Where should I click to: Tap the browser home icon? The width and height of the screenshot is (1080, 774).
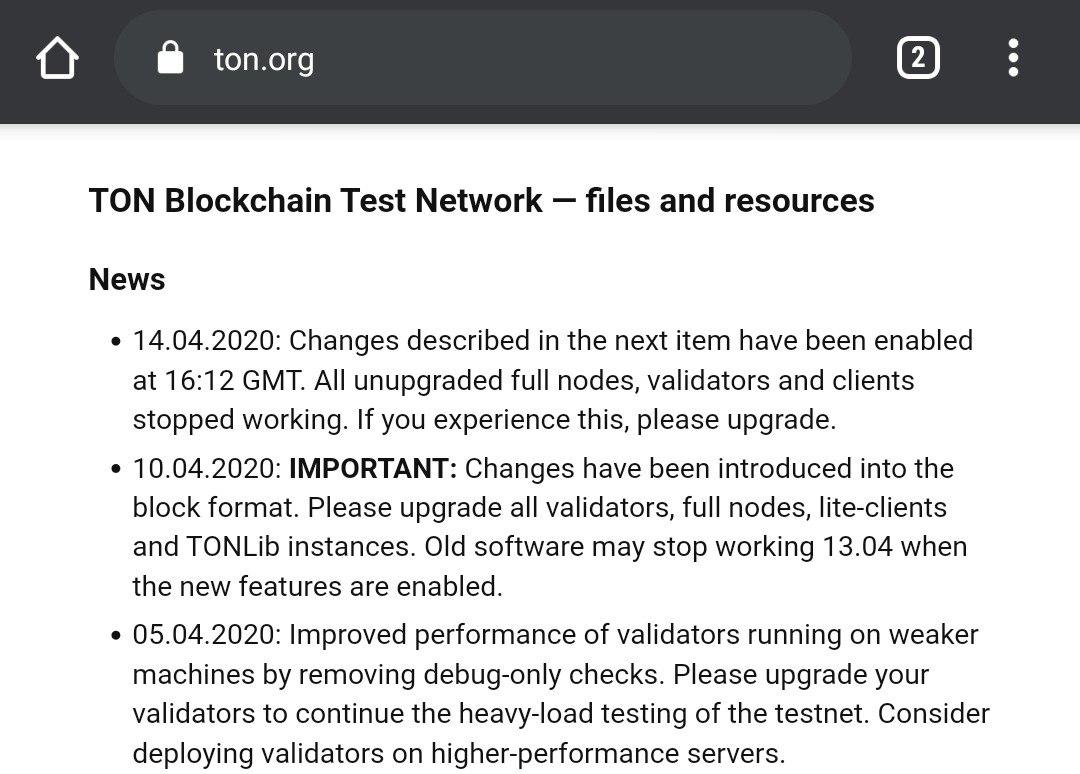click(x=57, y=58)
